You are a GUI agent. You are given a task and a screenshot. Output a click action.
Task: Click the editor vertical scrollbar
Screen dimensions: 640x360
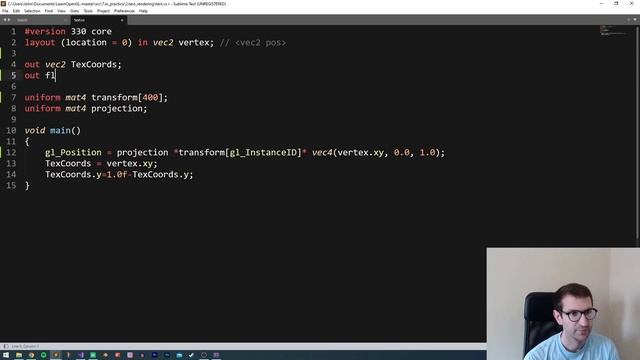[638, 133]
